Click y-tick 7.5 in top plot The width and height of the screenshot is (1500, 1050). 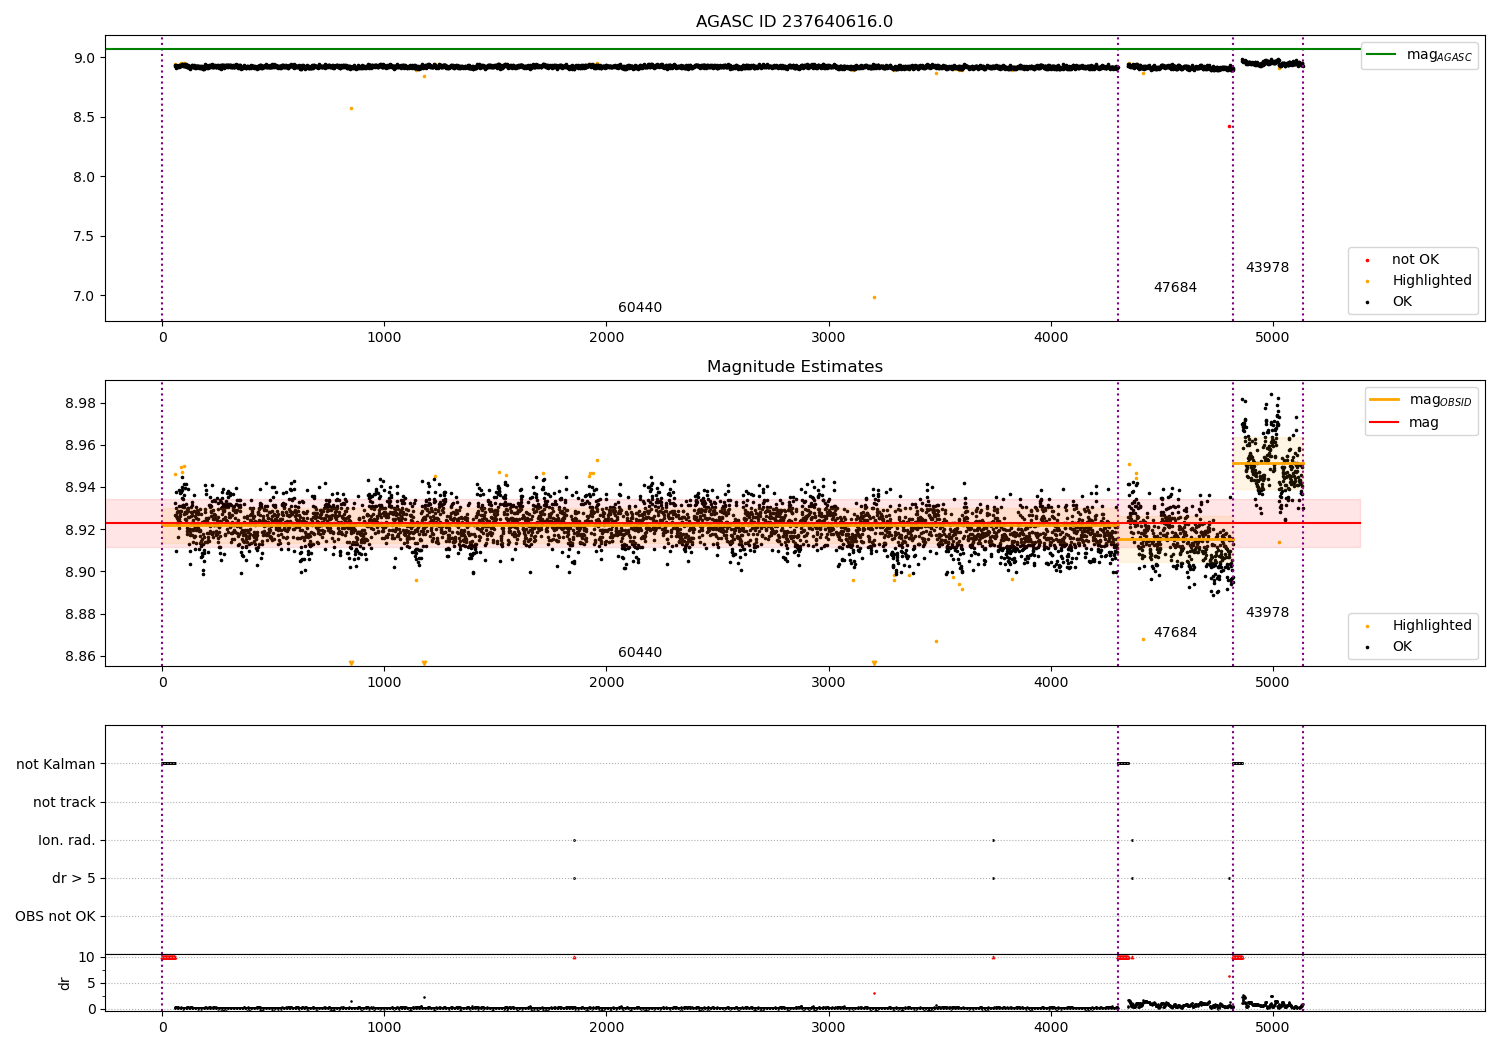[x=83, y=237]
